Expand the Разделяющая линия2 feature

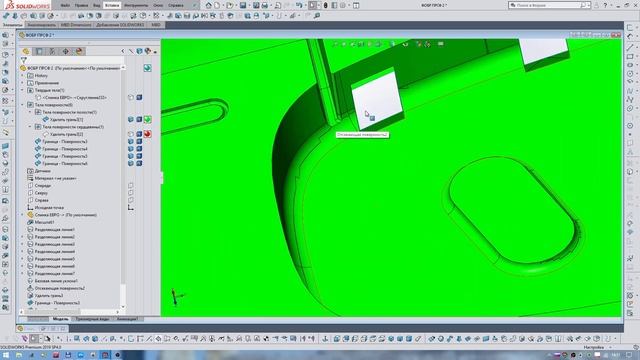(22, 237)
